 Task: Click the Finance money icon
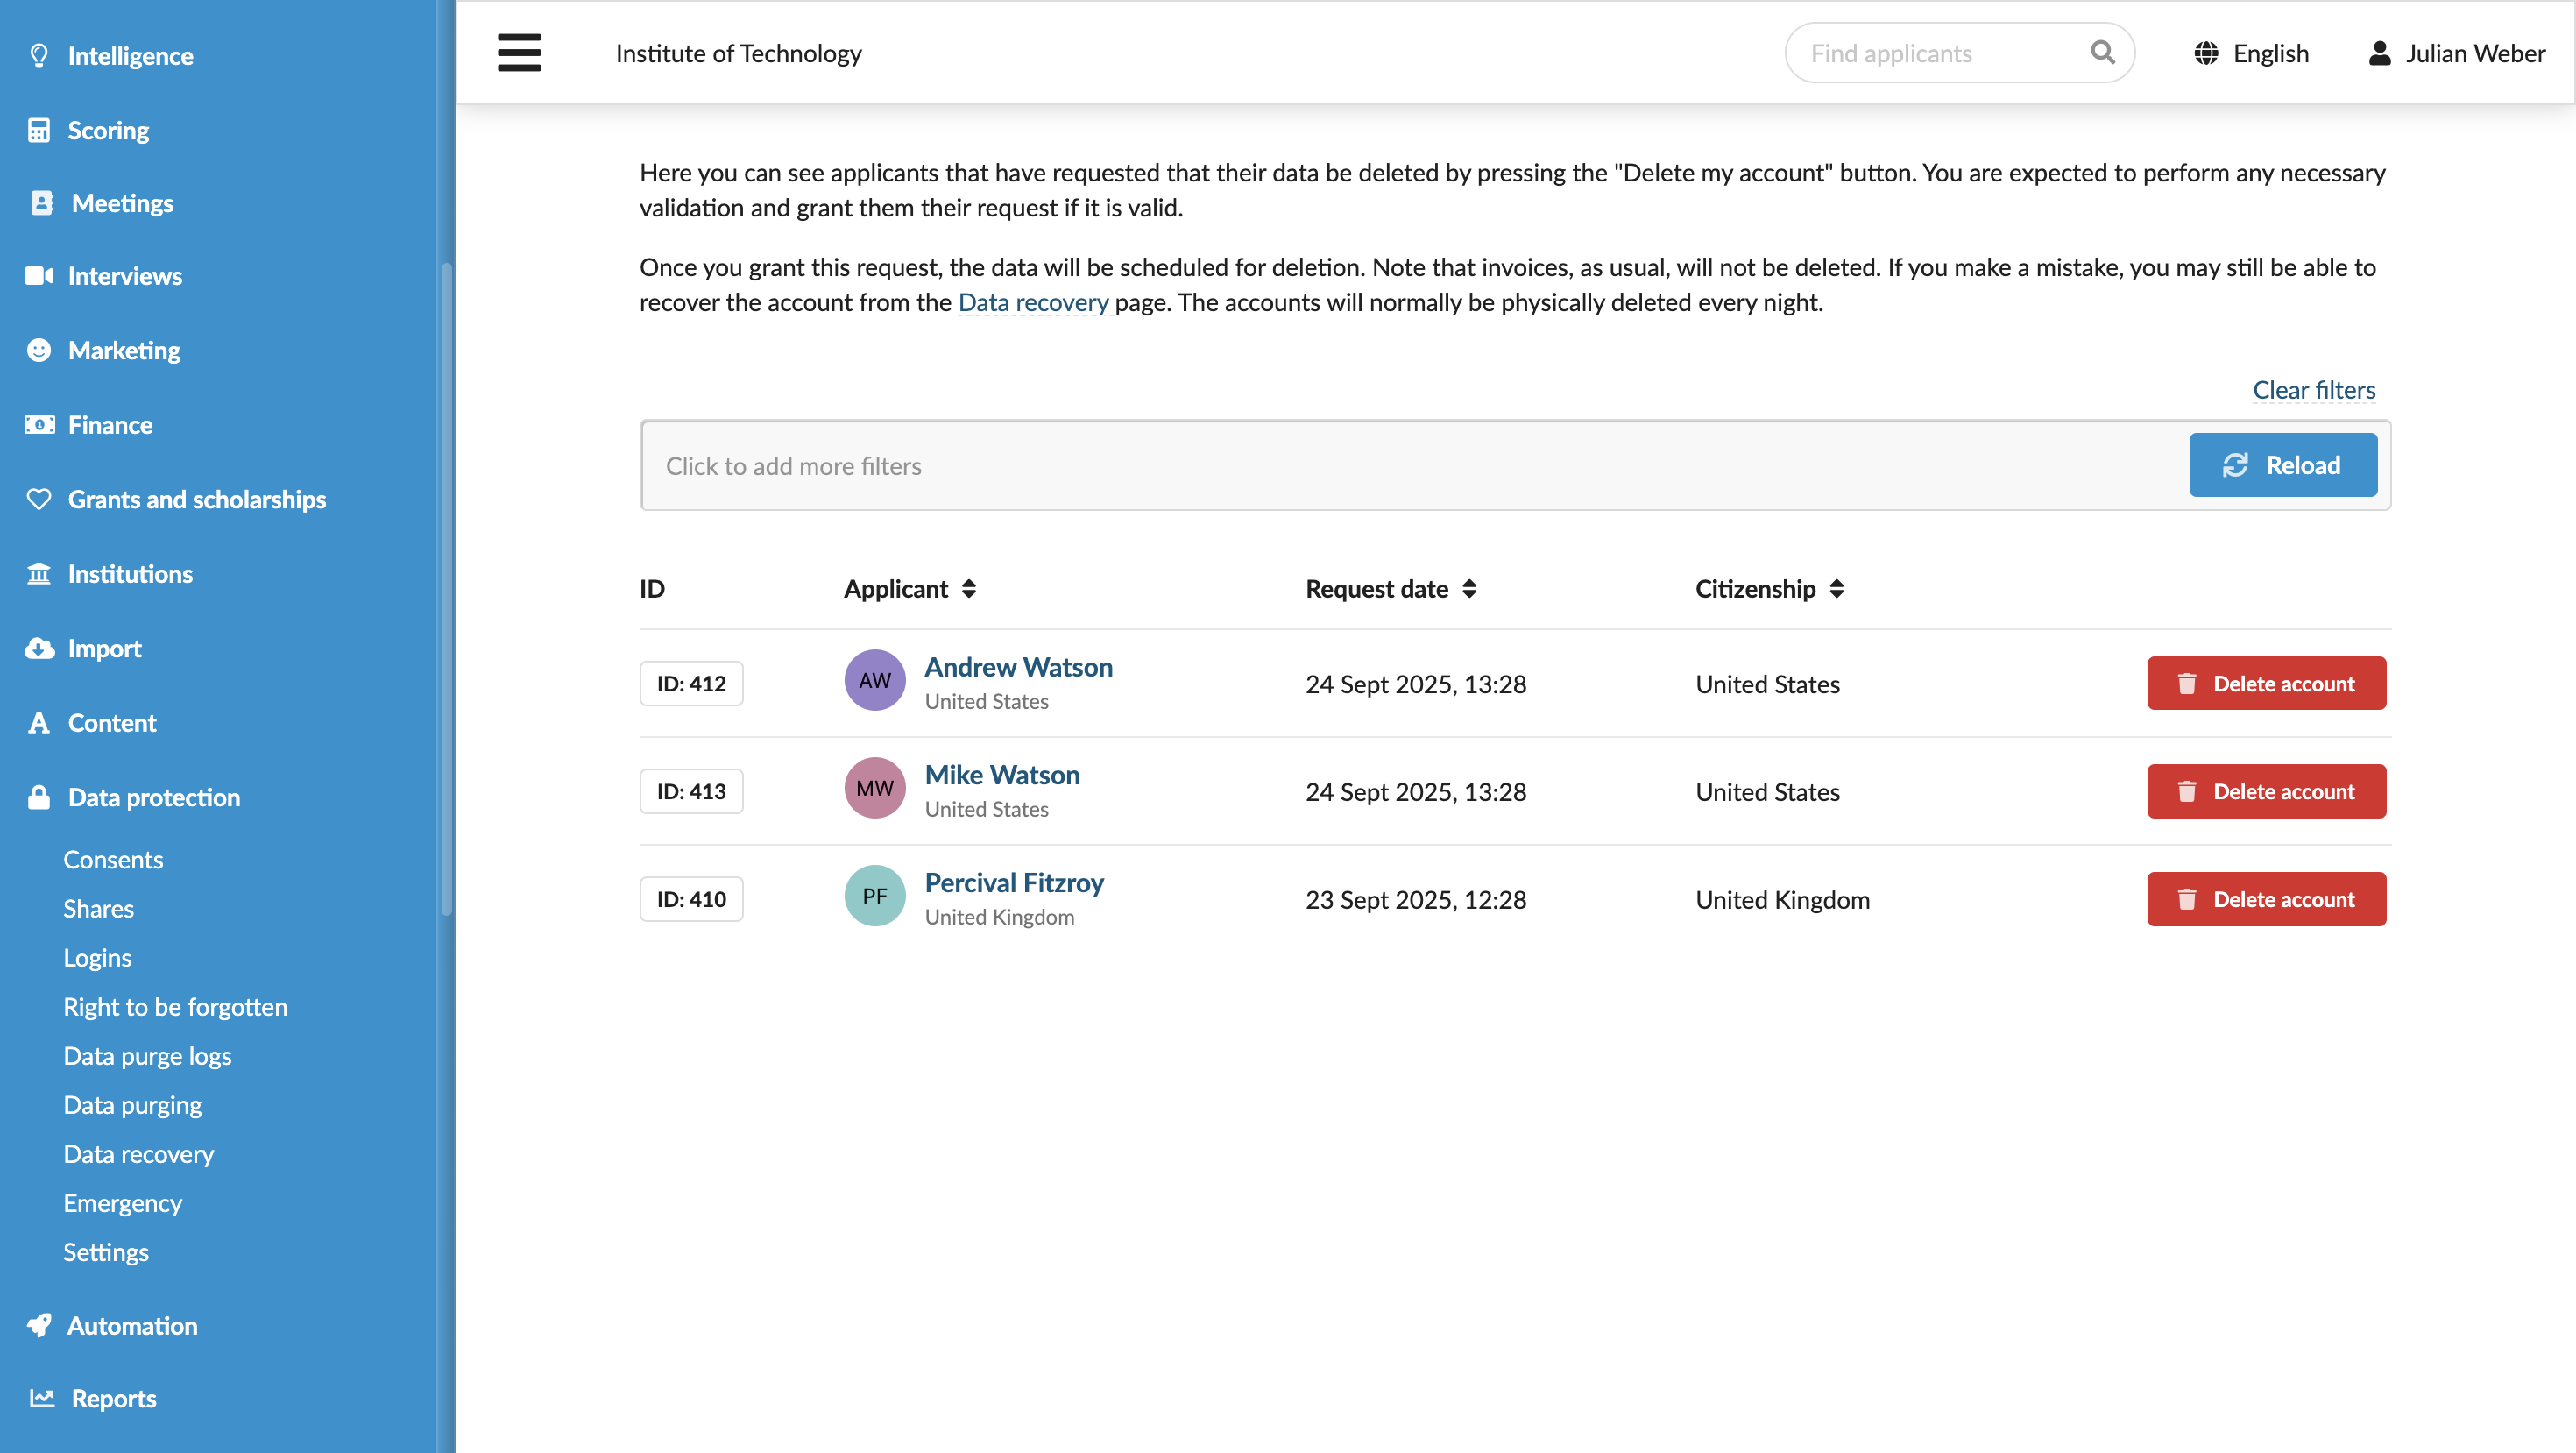pyautogui.click(x=39, y=424)
